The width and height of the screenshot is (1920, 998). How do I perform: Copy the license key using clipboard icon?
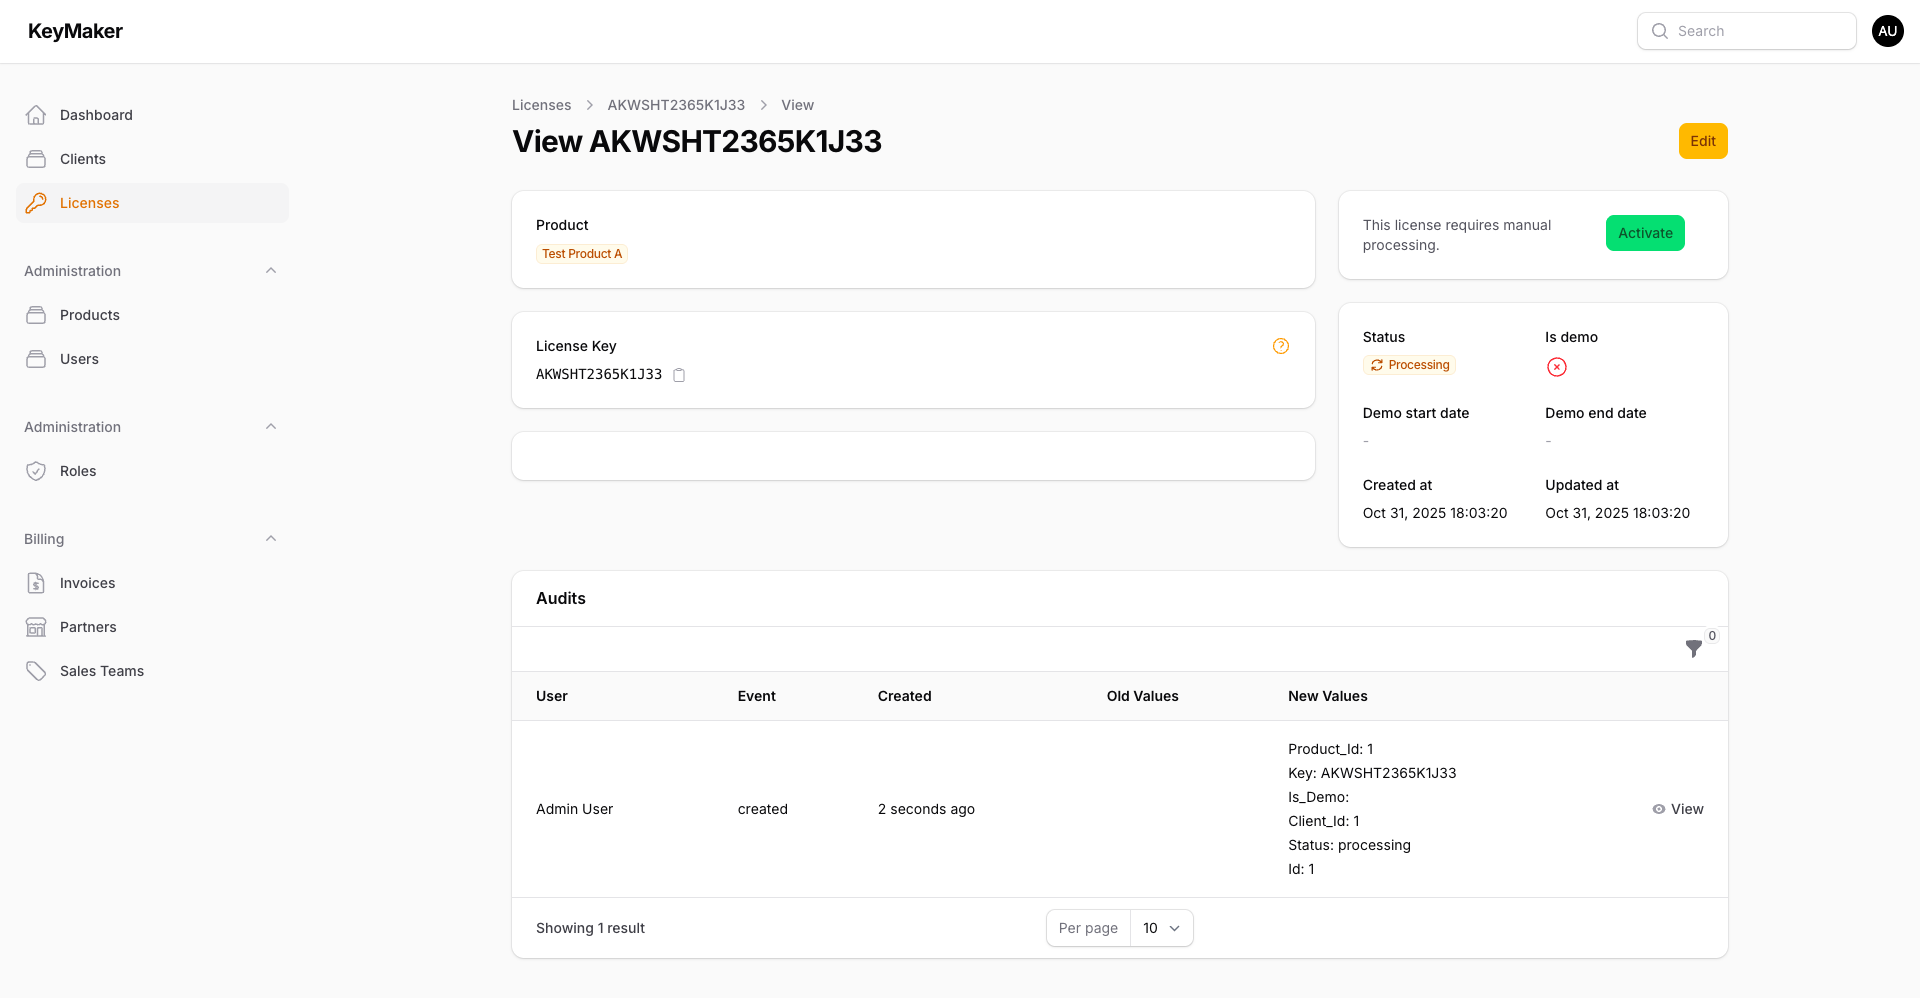(x=679, y=375)
